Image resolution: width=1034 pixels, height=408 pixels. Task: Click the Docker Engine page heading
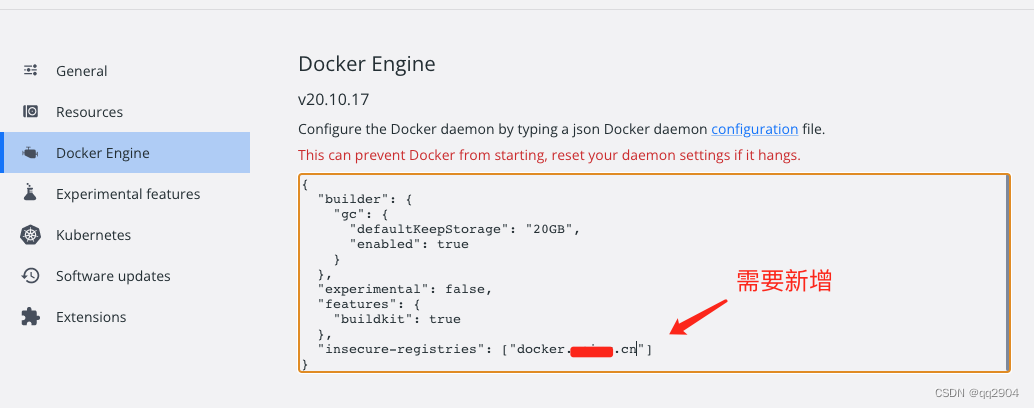(x=367, y=64)
